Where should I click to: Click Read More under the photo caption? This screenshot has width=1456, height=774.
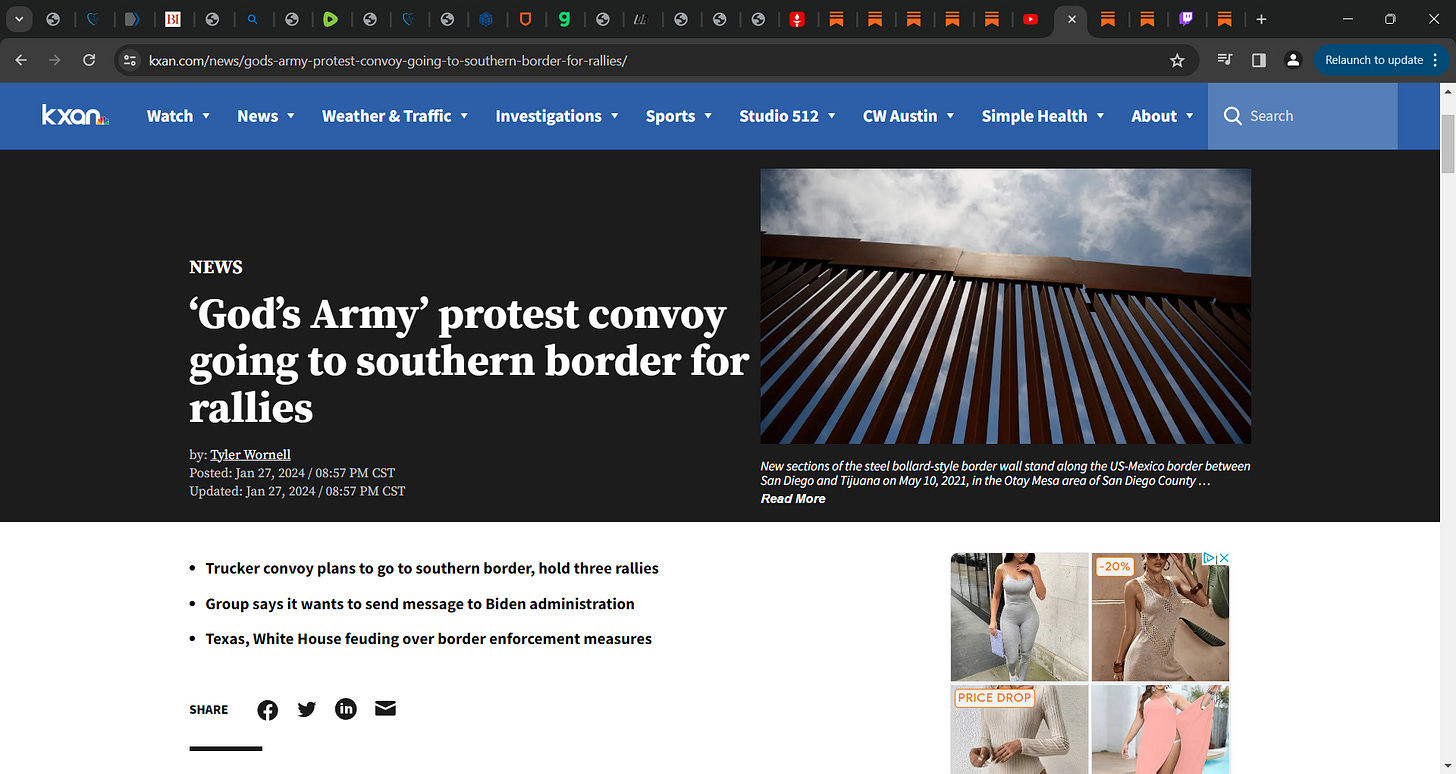pyautogui.click(x=793, y=499)
